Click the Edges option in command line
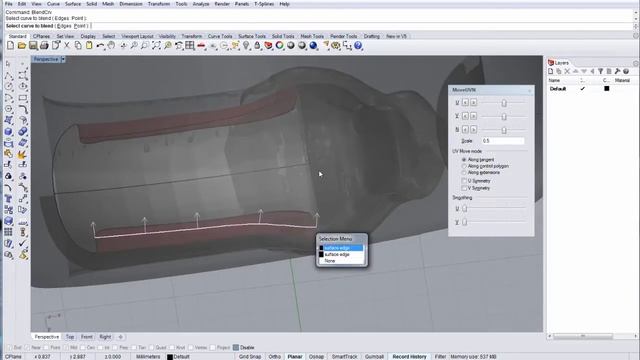Screen dimensions: 640x360 (64, 26)
